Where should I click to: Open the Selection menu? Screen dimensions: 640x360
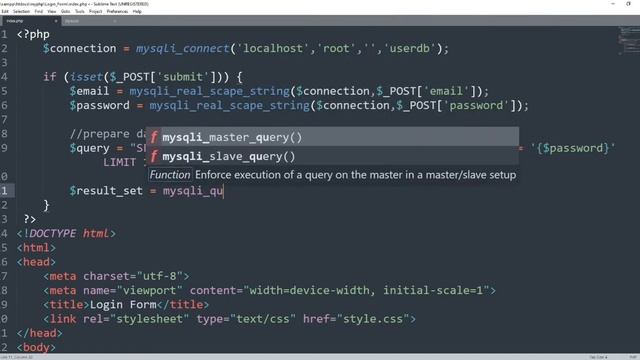click(21, 11)
